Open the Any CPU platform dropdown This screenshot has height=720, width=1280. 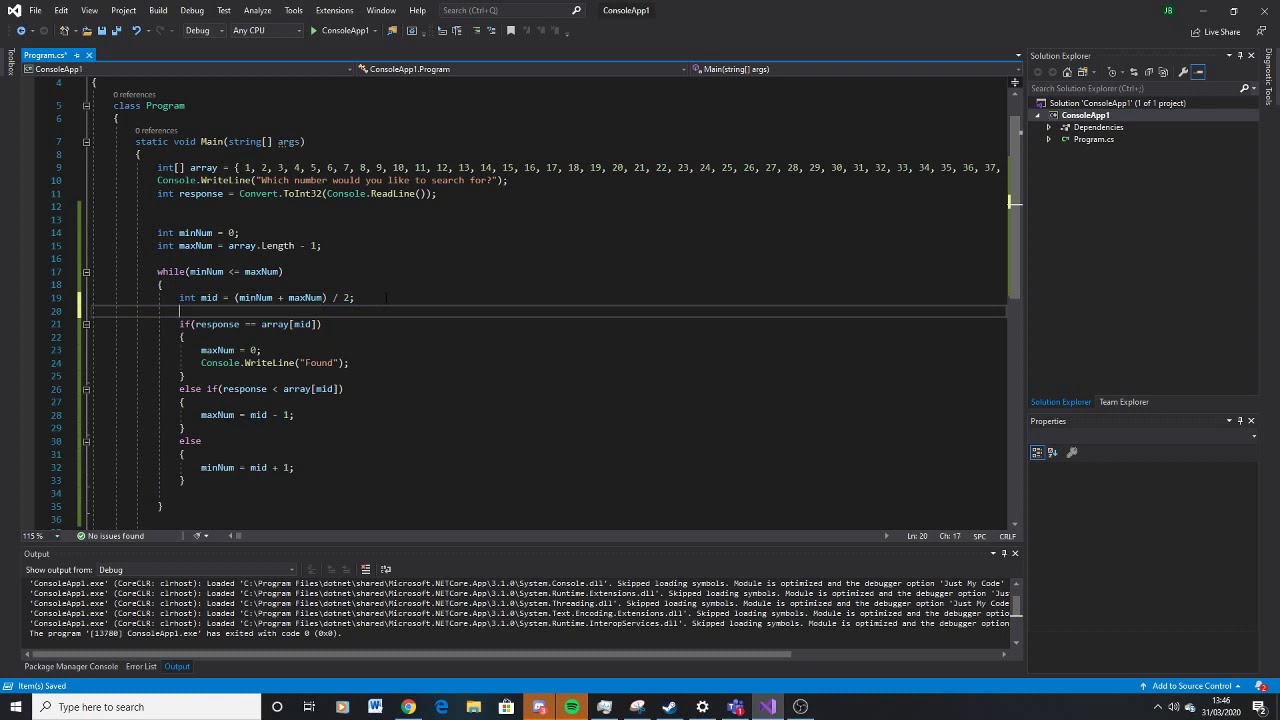[266, 31]
